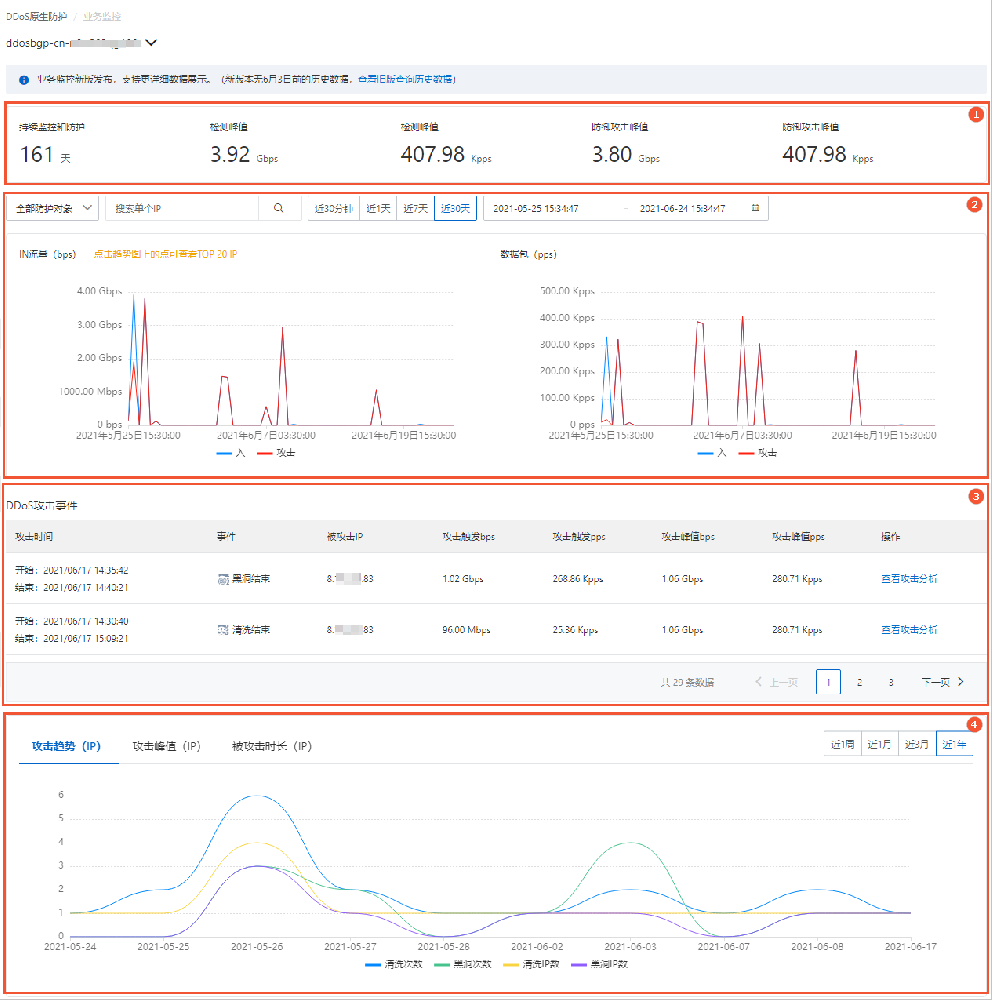This screenshot has height=1000, width=992.
Task: Switch to 攻击峰值 (IP) tab
Action: (166, 746)
